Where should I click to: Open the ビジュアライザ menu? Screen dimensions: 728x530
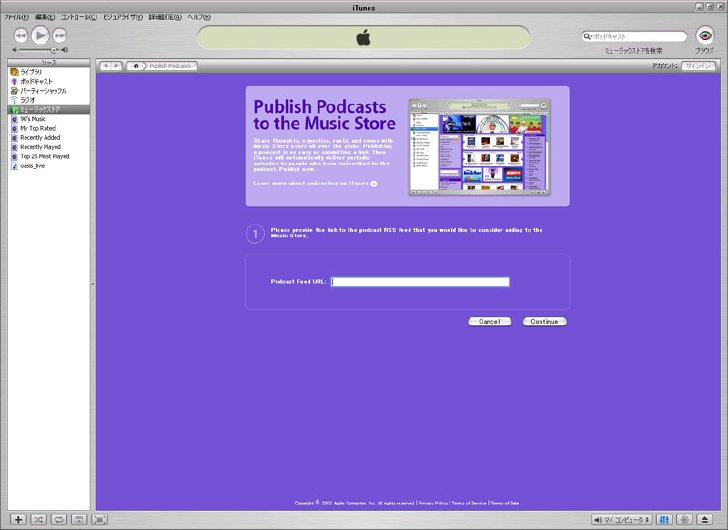click(123, 17)
